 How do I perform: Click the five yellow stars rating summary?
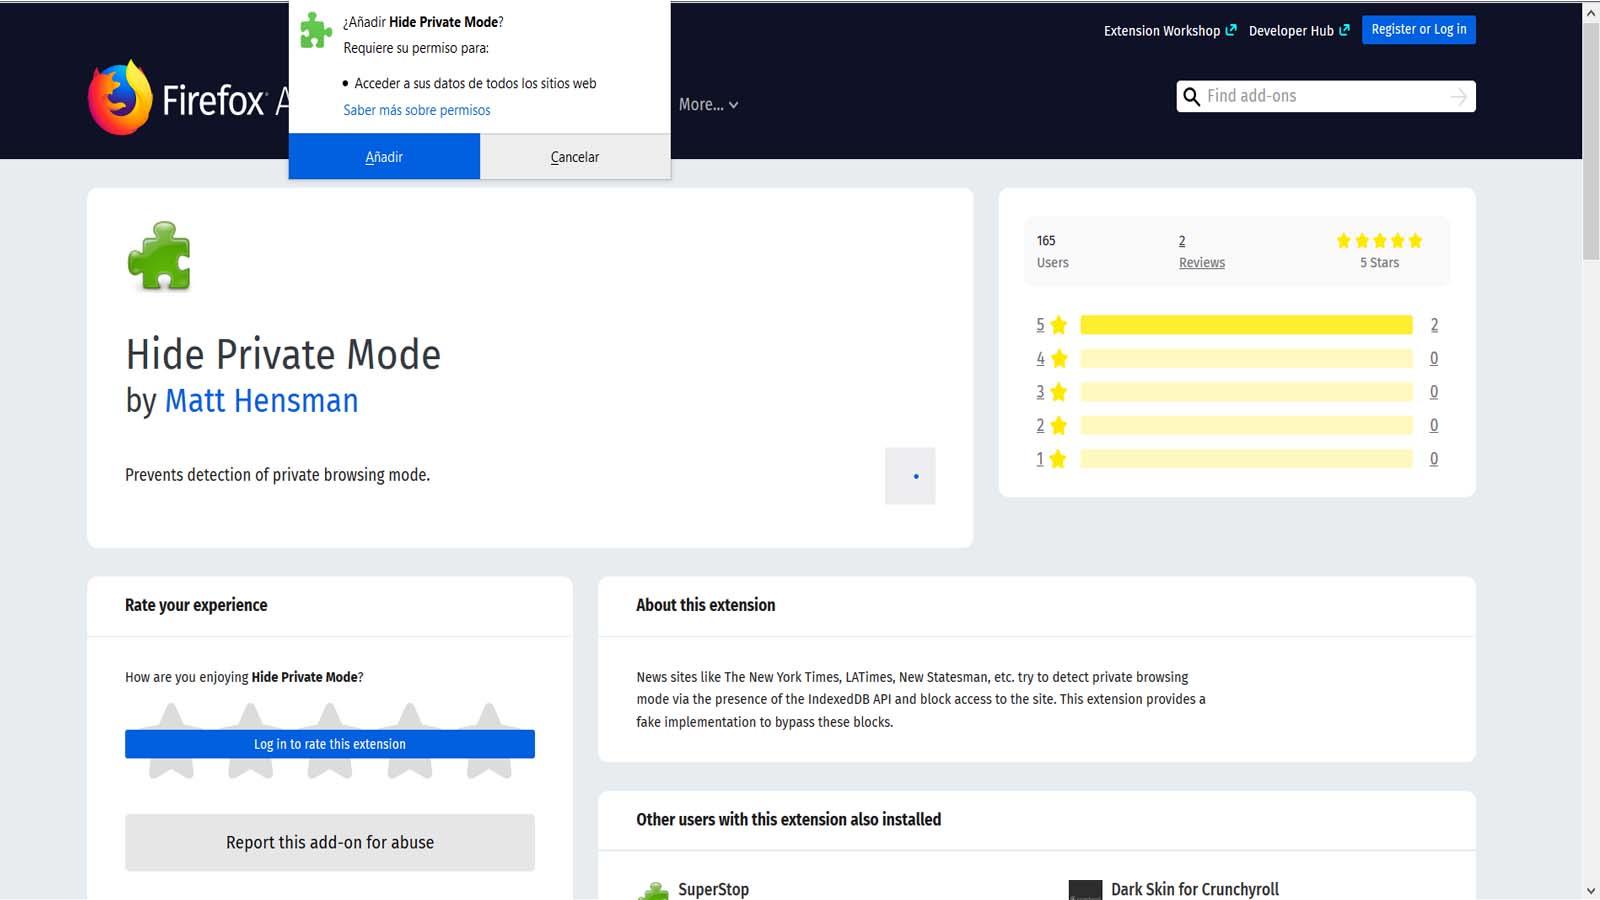point(1379,240)
